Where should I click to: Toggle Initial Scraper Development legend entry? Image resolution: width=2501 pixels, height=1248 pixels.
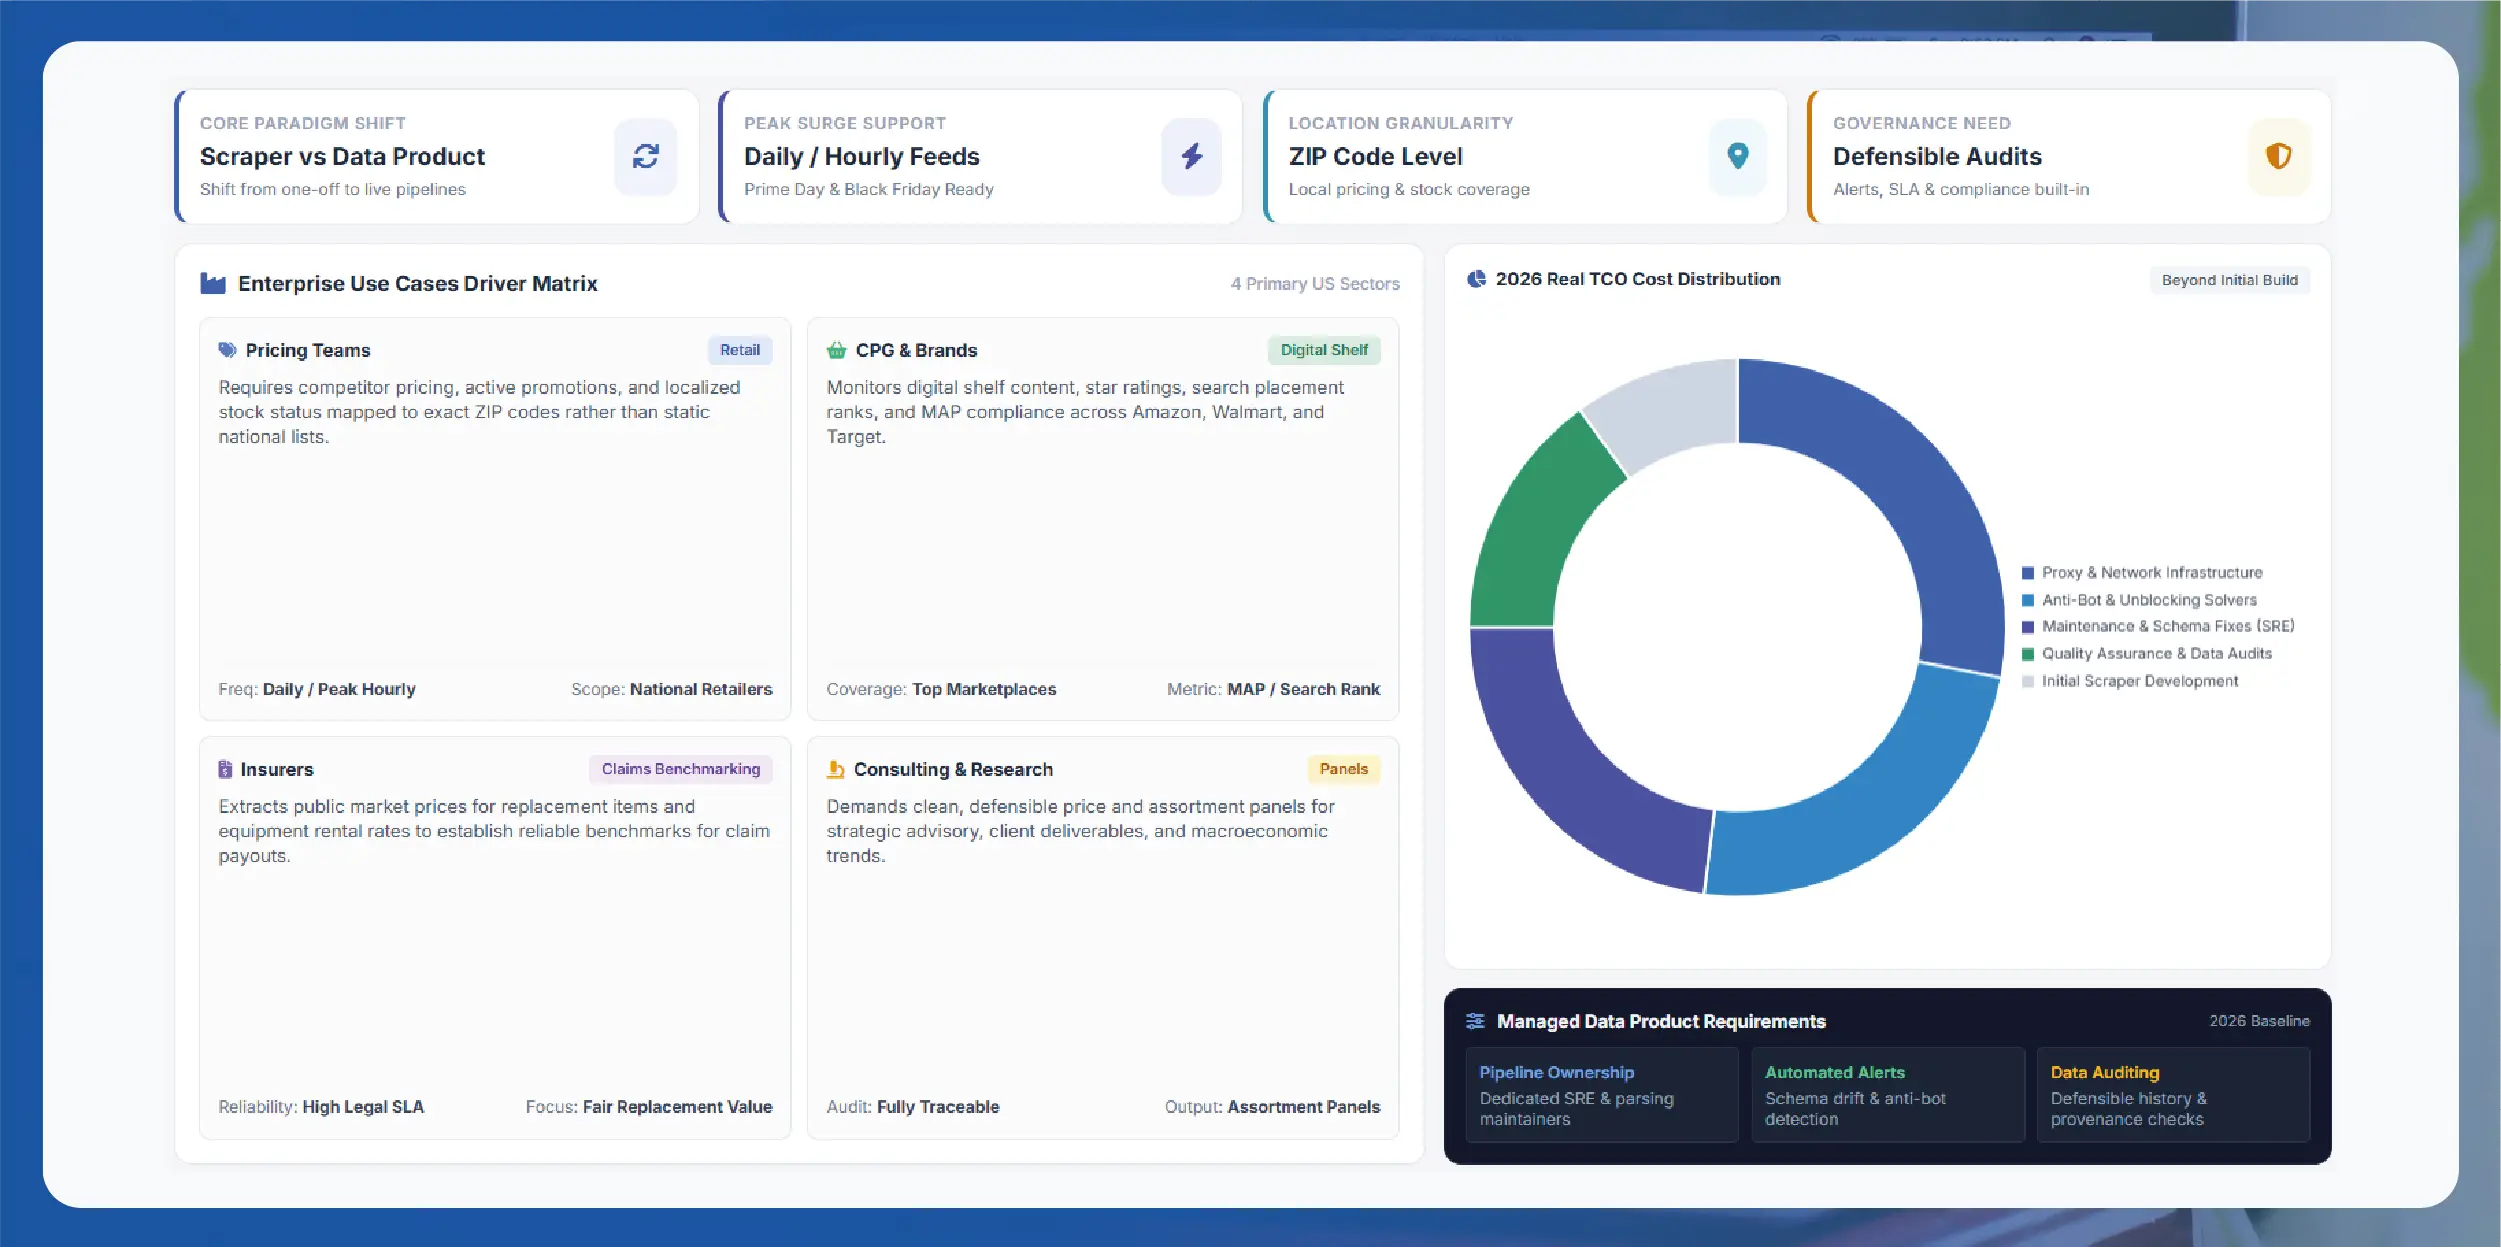pos(2130,681)
